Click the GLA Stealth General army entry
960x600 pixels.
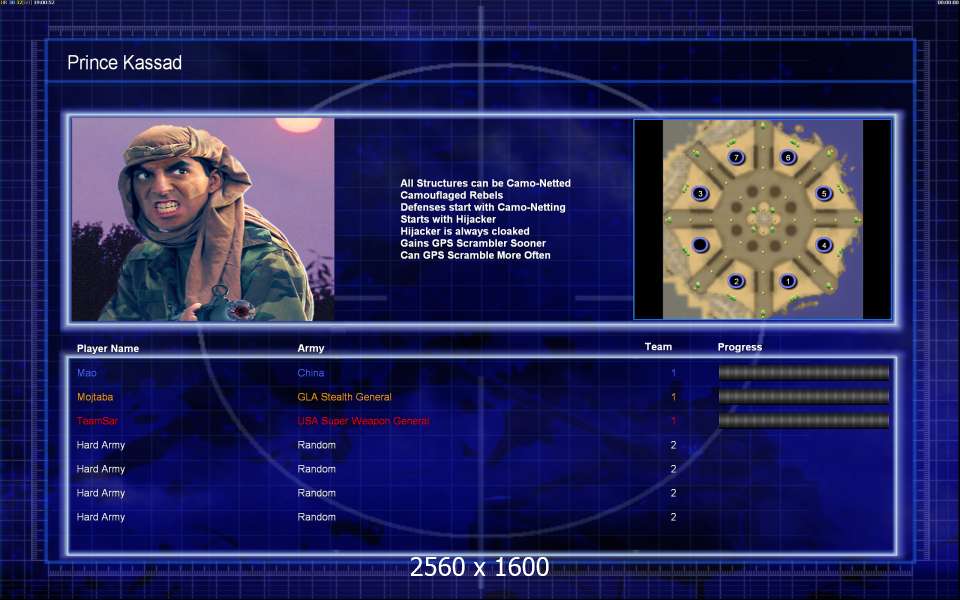point(344,397)
